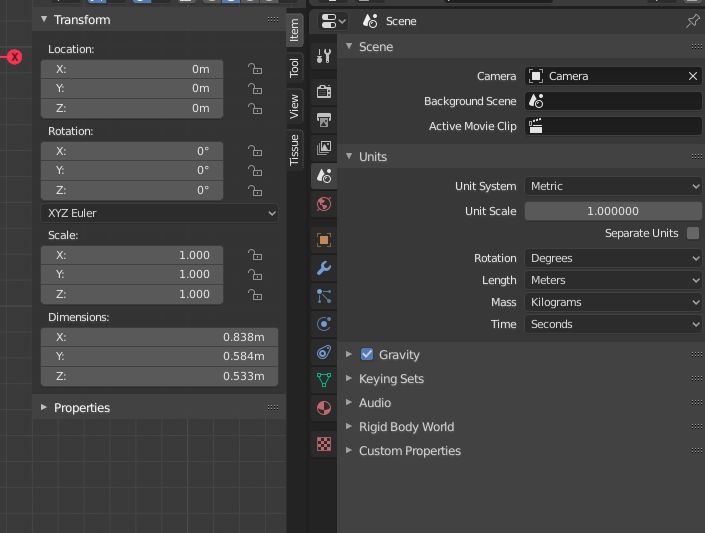This screenshot has width=705, height=533.
Task: Click the Dimensions X field
Action: click(159, 337)
